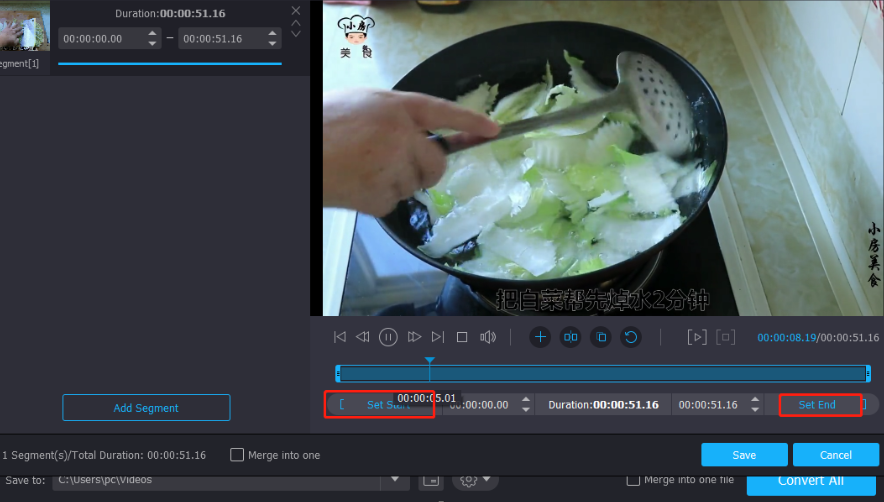Click the bracket-stop segment icon

click(x=726, y=337)
